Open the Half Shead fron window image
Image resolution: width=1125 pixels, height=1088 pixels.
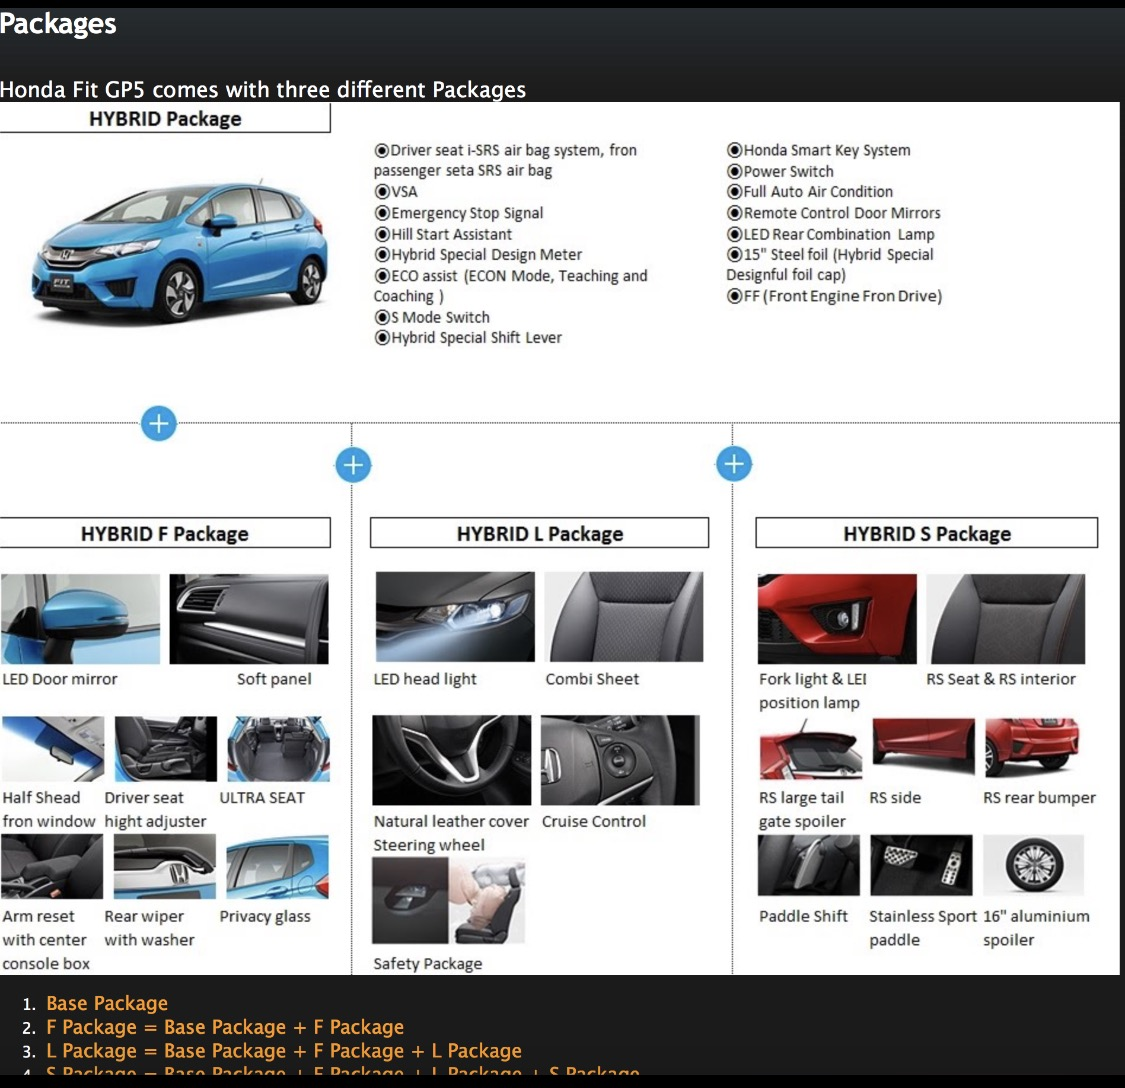click(52, 749)
